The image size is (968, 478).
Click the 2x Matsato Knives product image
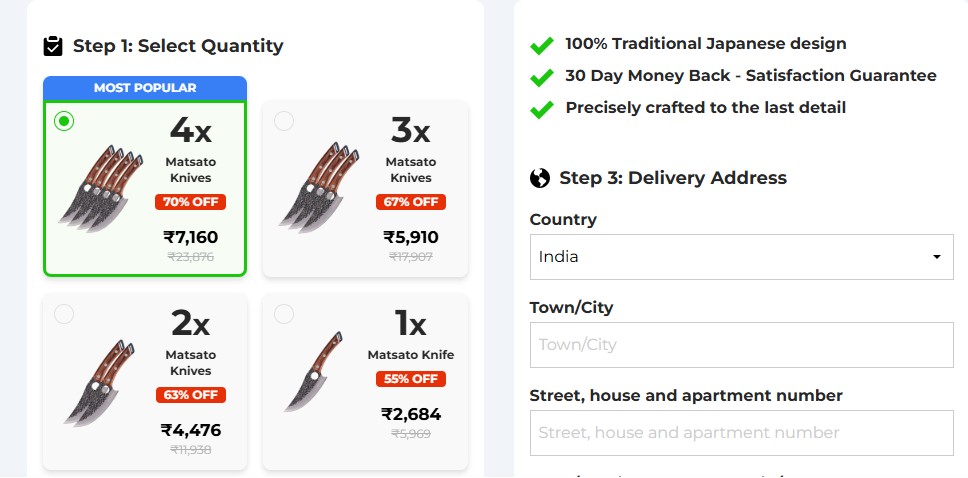(98, 384)
